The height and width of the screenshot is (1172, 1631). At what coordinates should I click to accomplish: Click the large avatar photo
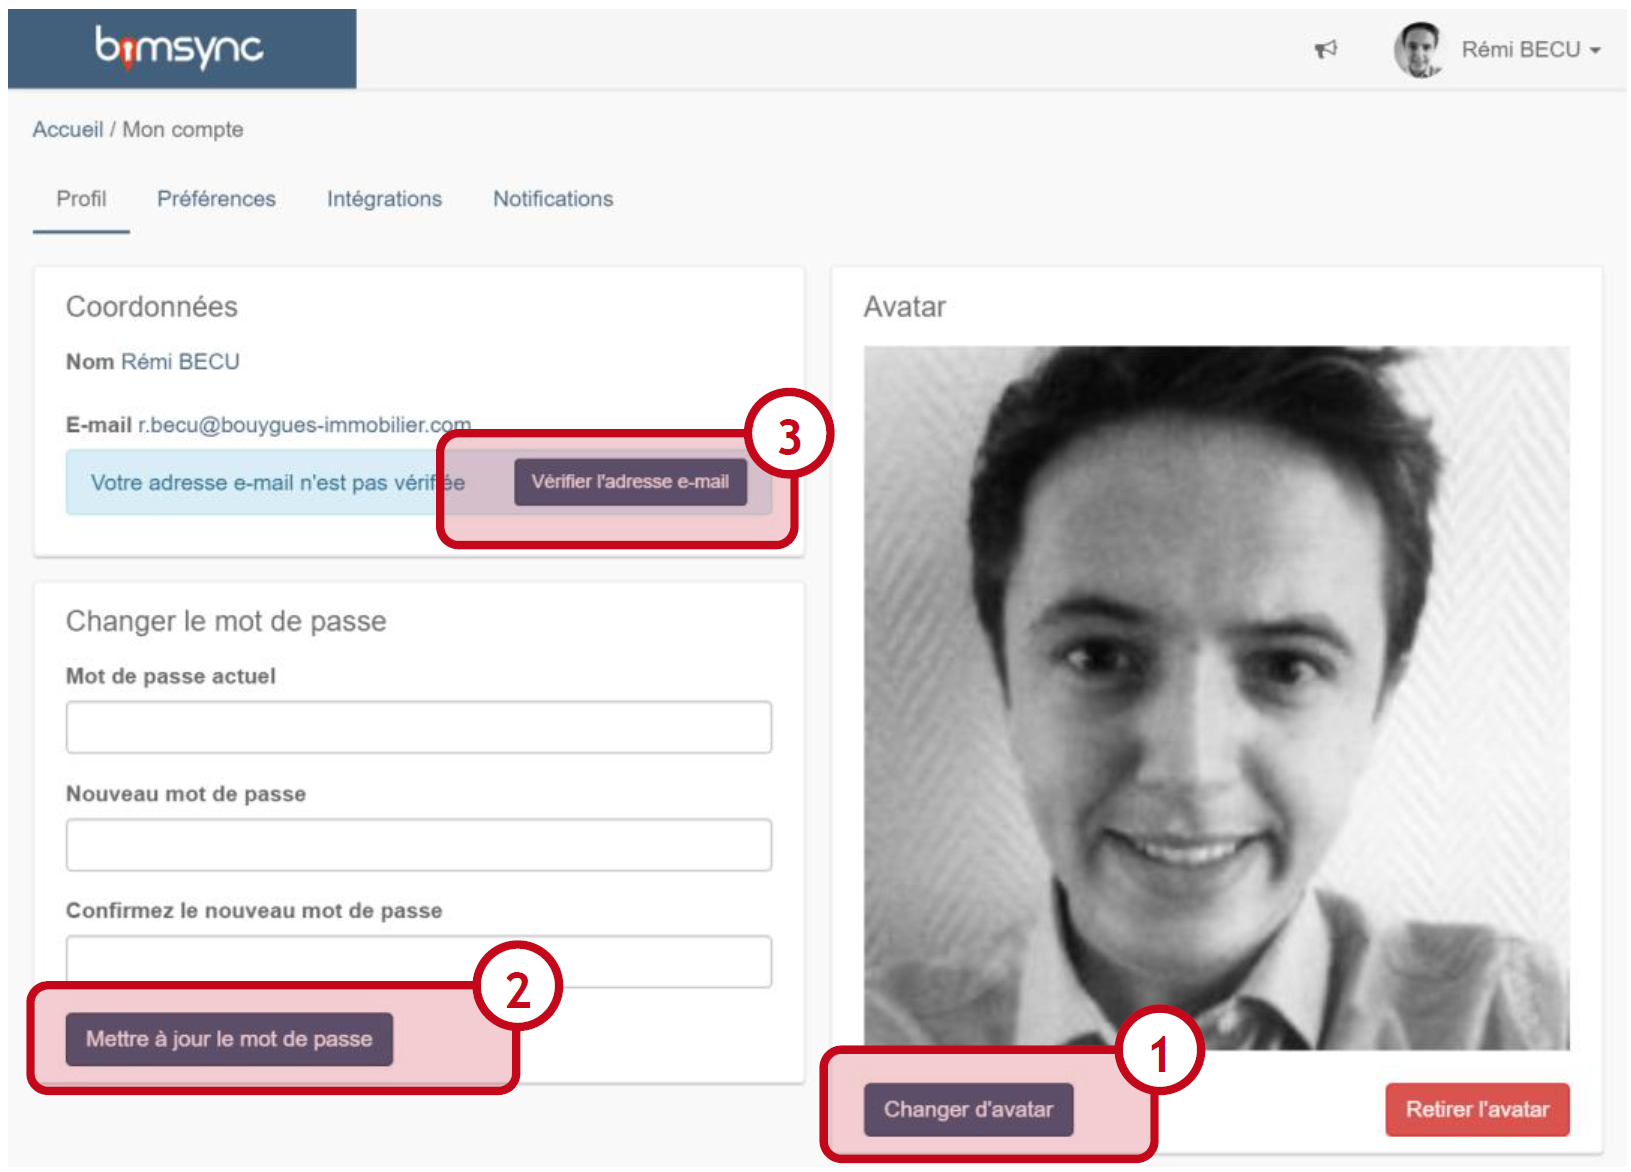[1216, 697]
